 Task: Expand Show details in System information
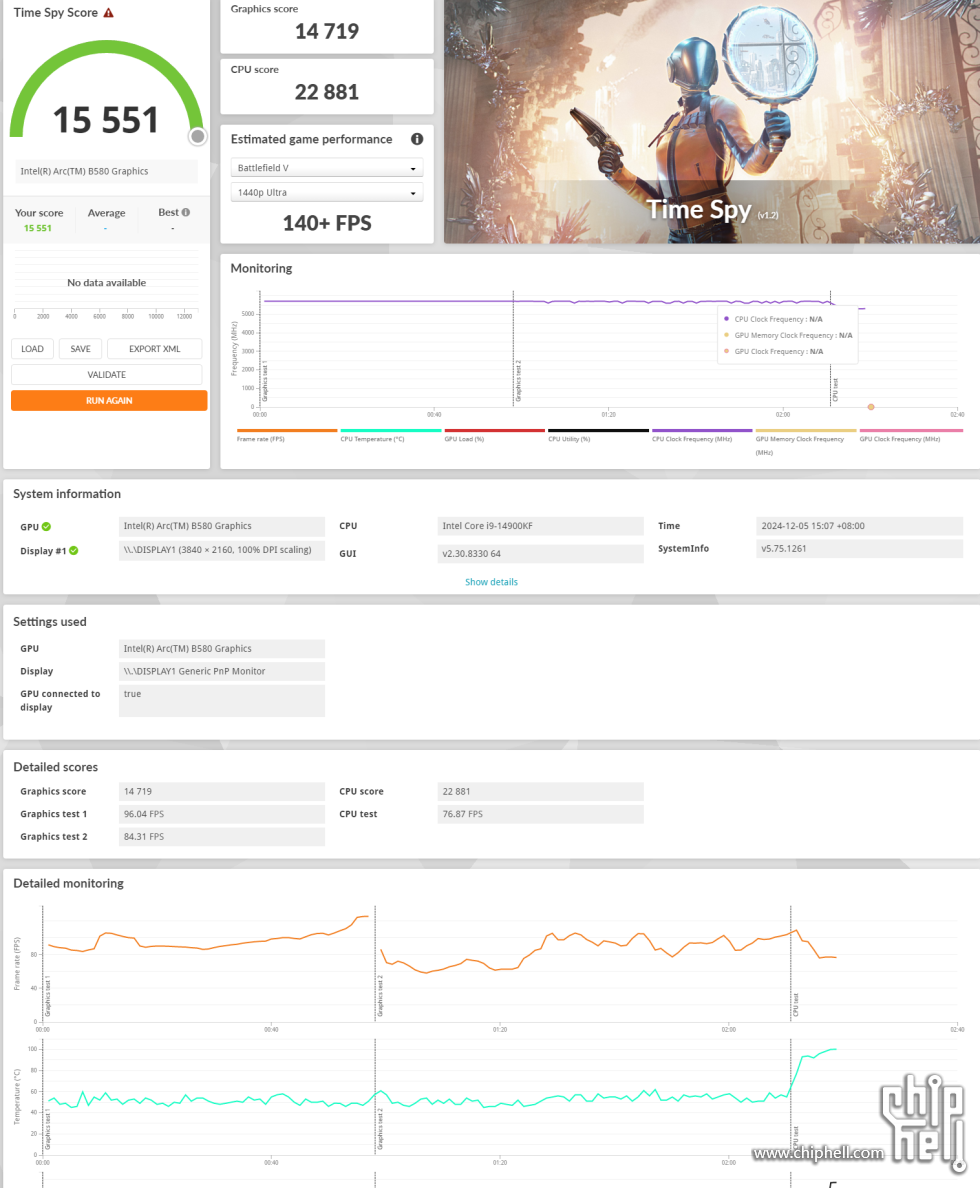point(491,581)
